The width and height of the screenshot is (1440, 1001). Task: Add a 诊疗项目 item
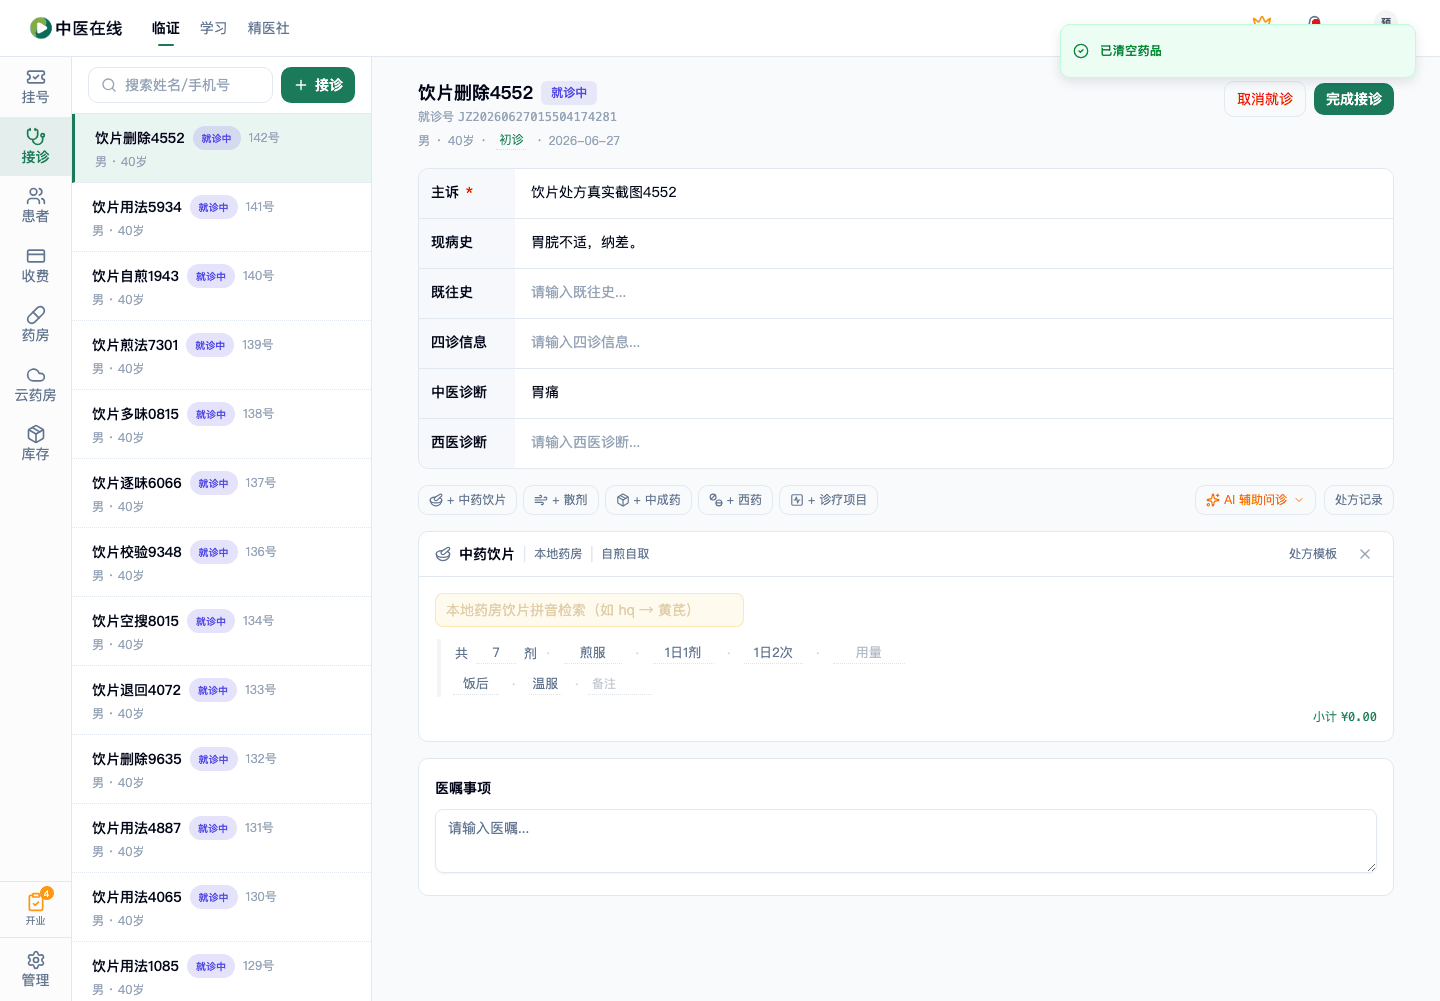coord(828,500)
